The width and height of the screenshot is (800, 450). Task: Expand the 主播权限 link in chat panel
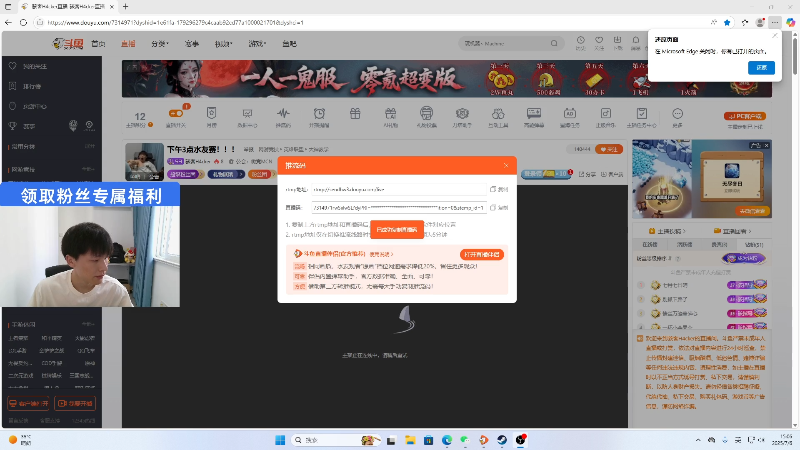(x=667, y=231)
